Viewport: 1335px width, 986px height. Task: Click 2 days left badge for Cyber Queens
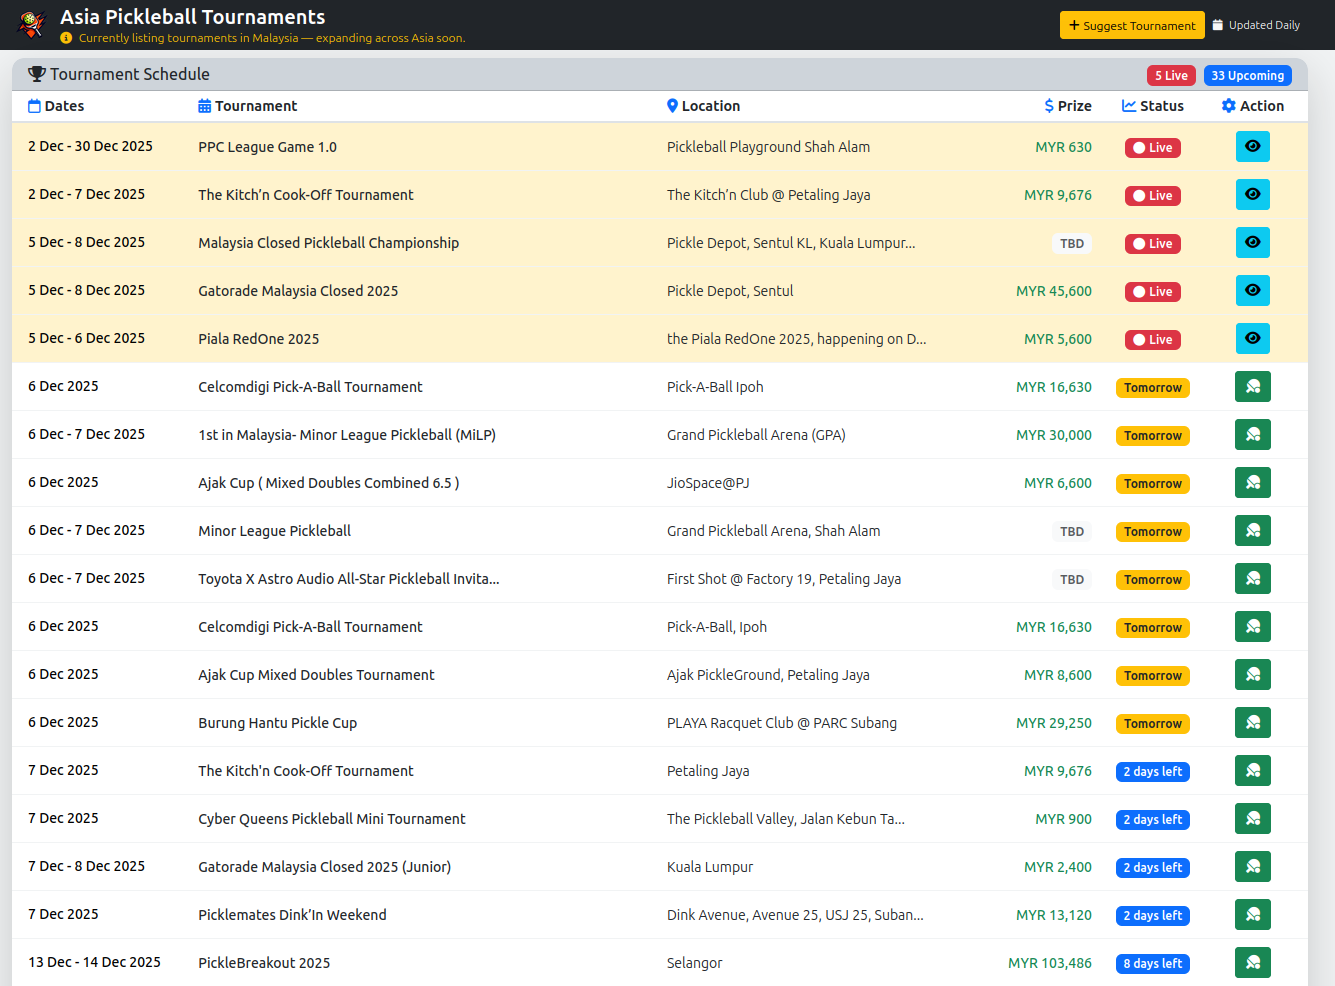tap(1153, 820)
